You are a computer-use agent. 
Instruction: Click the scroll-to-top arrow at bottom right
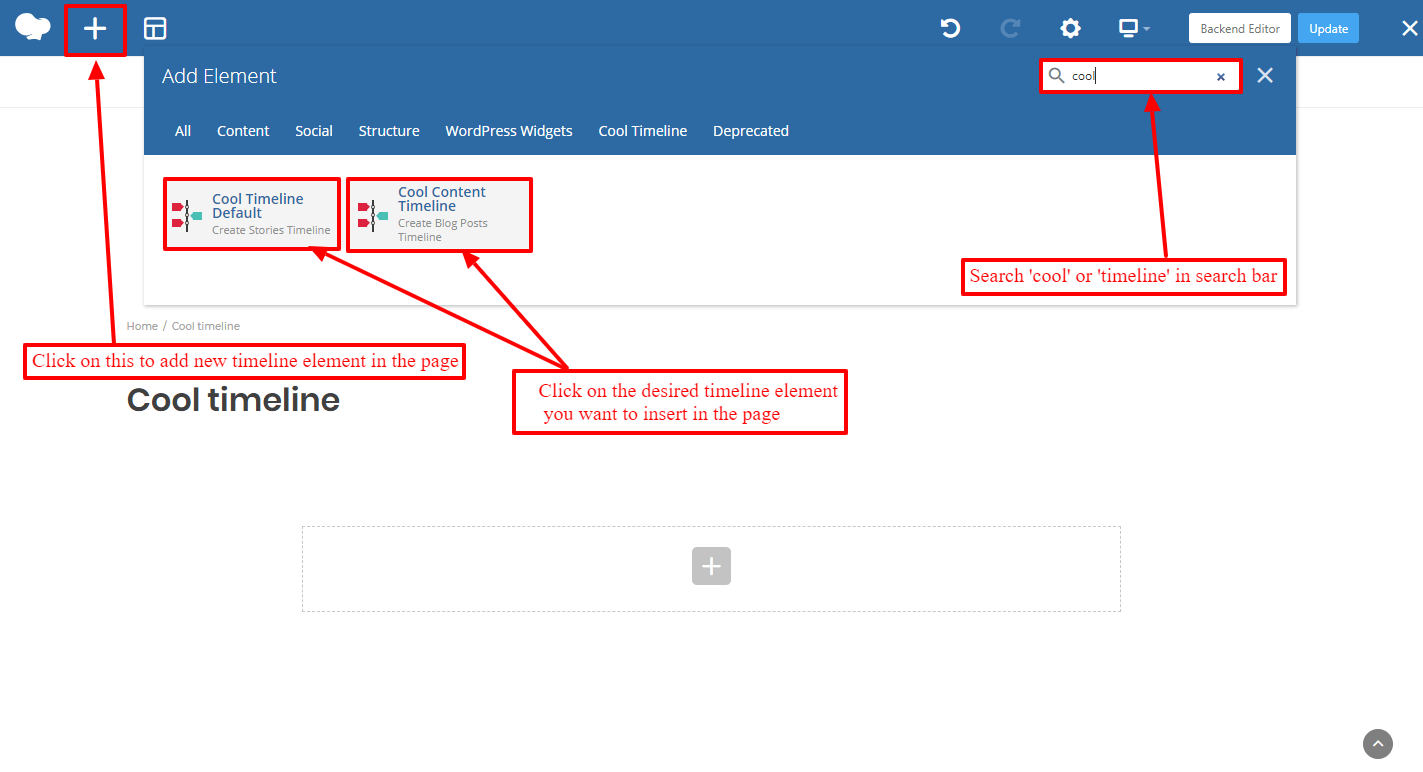click(1377, 744)
